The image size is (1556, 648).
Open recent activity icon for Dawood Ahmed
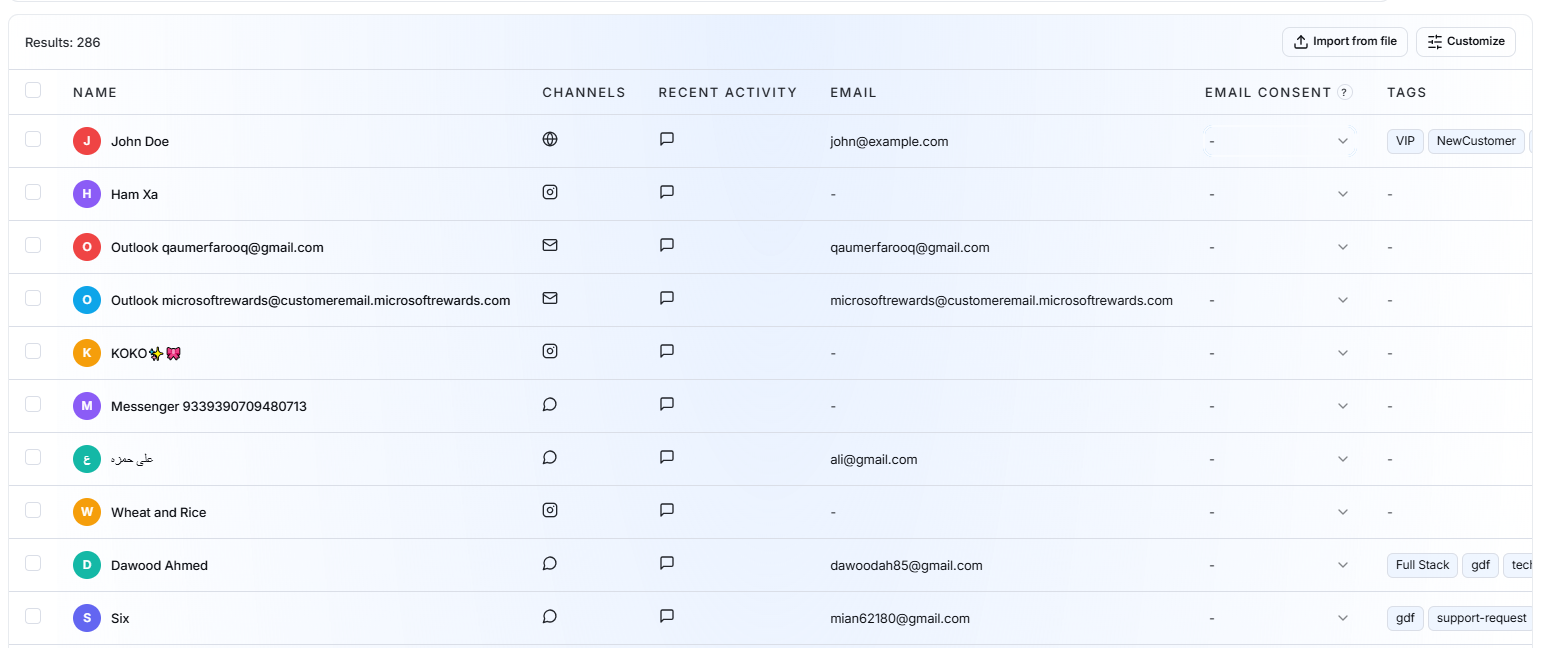pos(667,563)
